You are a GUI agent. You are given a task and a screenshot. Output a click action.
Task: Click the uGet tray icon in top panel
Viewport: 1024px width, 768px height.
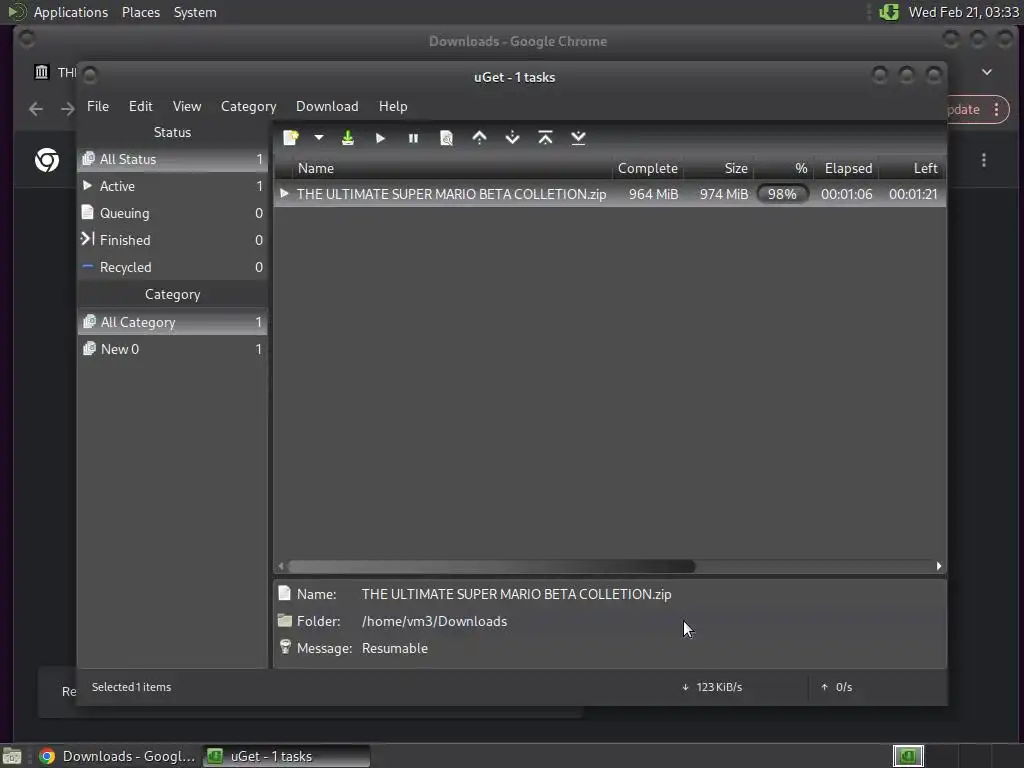889,12
